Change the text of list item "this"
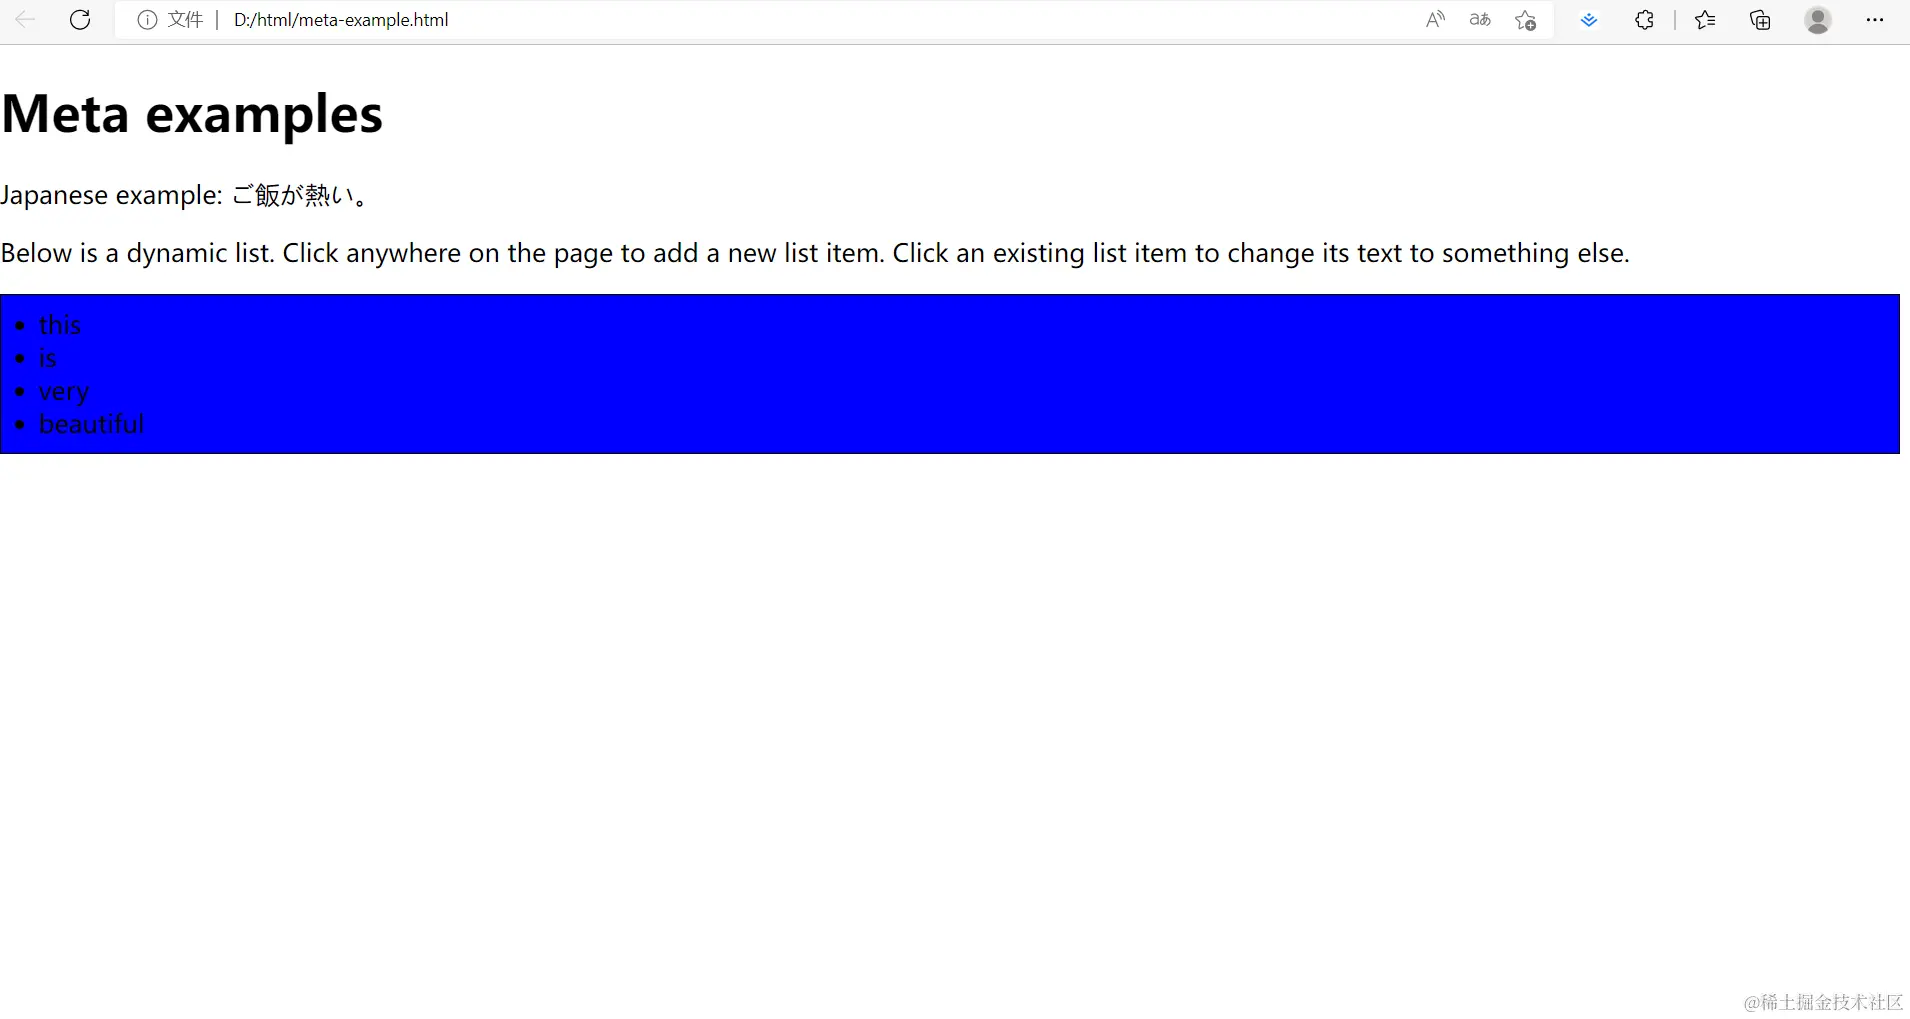The image size is (1910, 1019). tap(60, 325)
